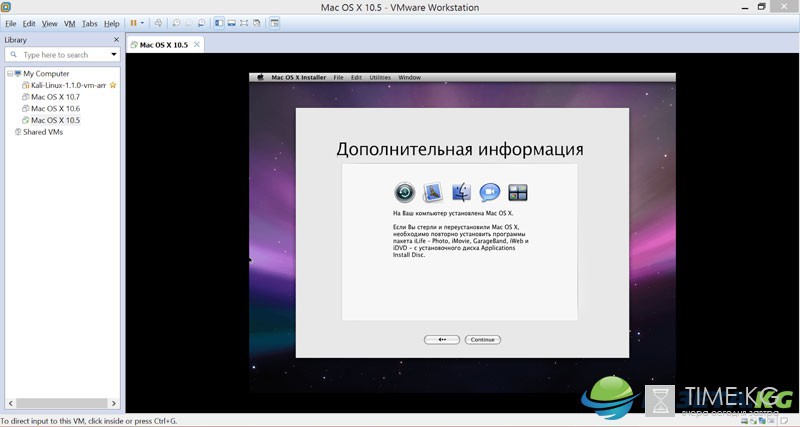Click the Time Machine icon in the installer
Viewport: 800px width, 427px height.
[405, 192]
